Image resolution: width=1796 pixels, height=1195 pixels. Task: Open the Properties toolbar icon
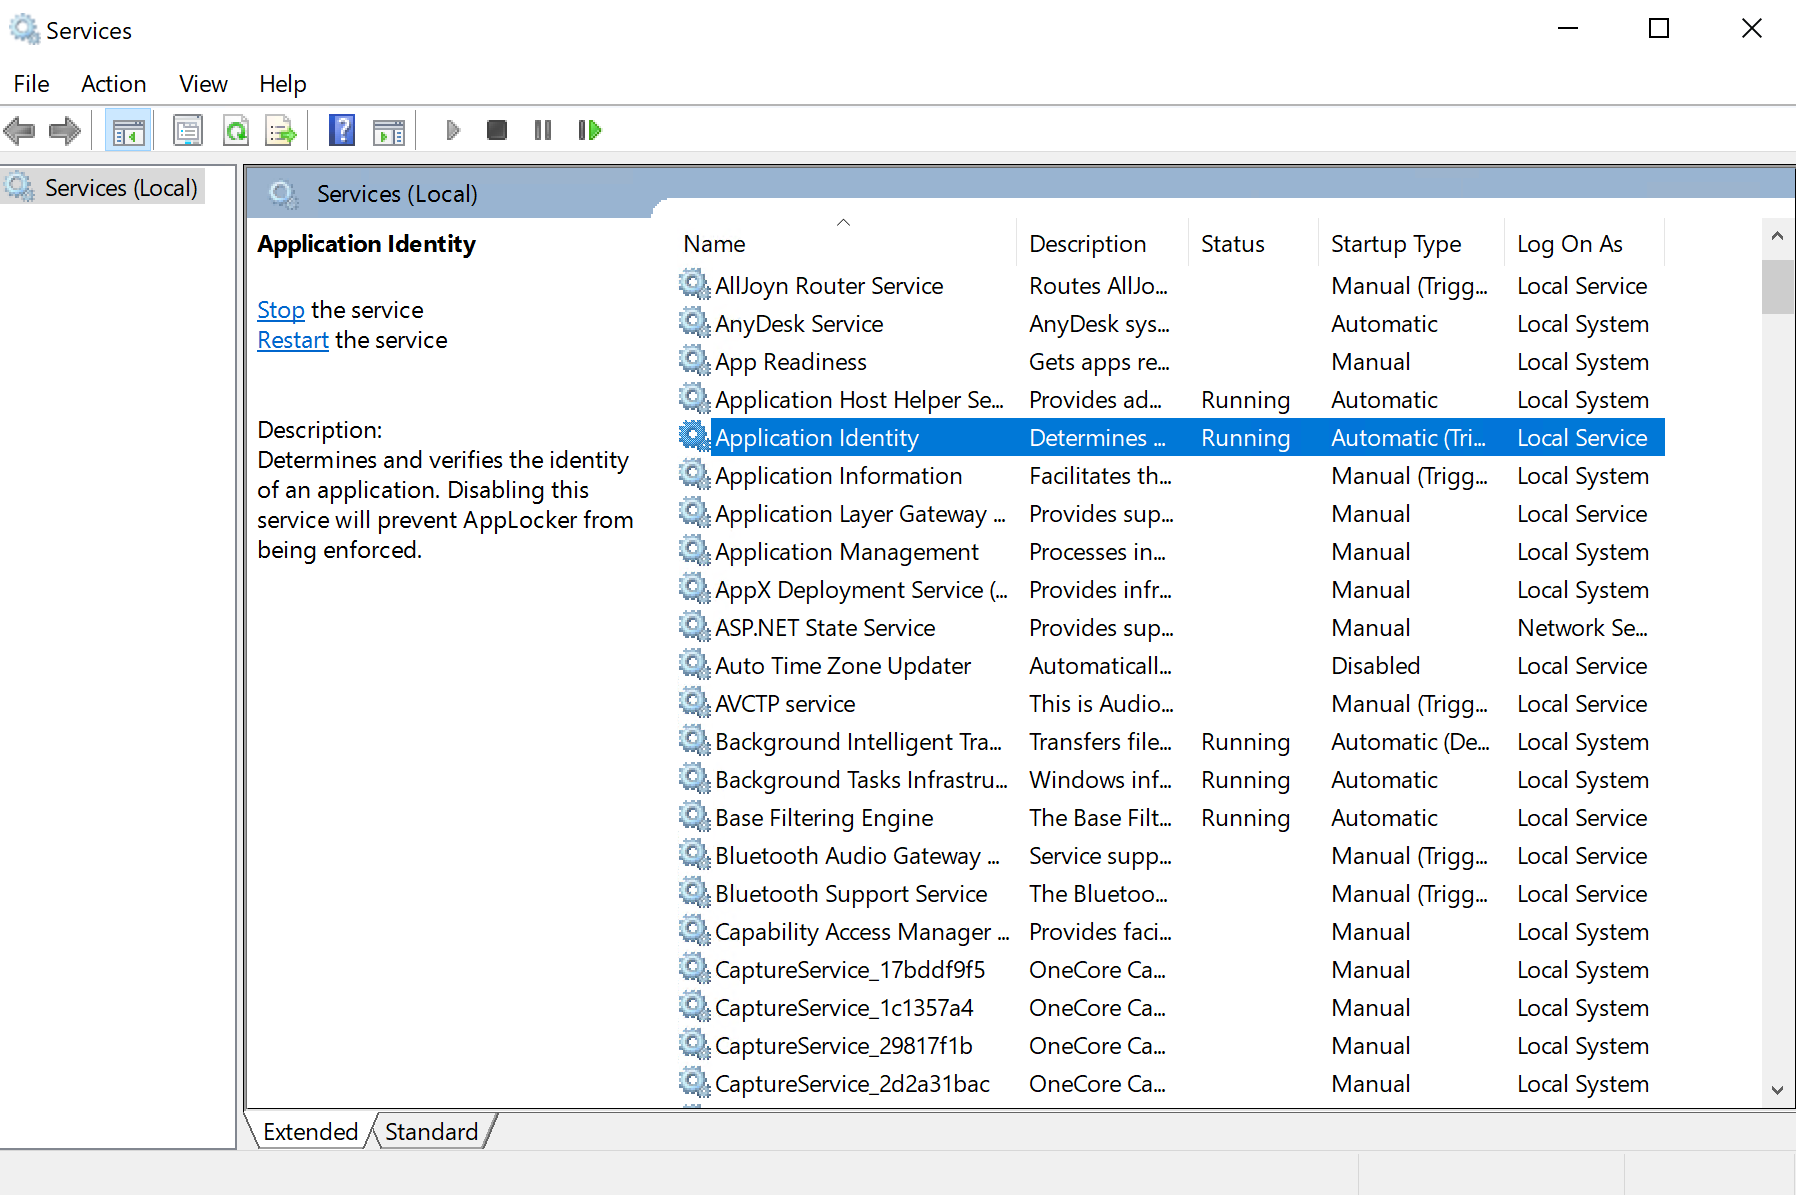(188, 130)
